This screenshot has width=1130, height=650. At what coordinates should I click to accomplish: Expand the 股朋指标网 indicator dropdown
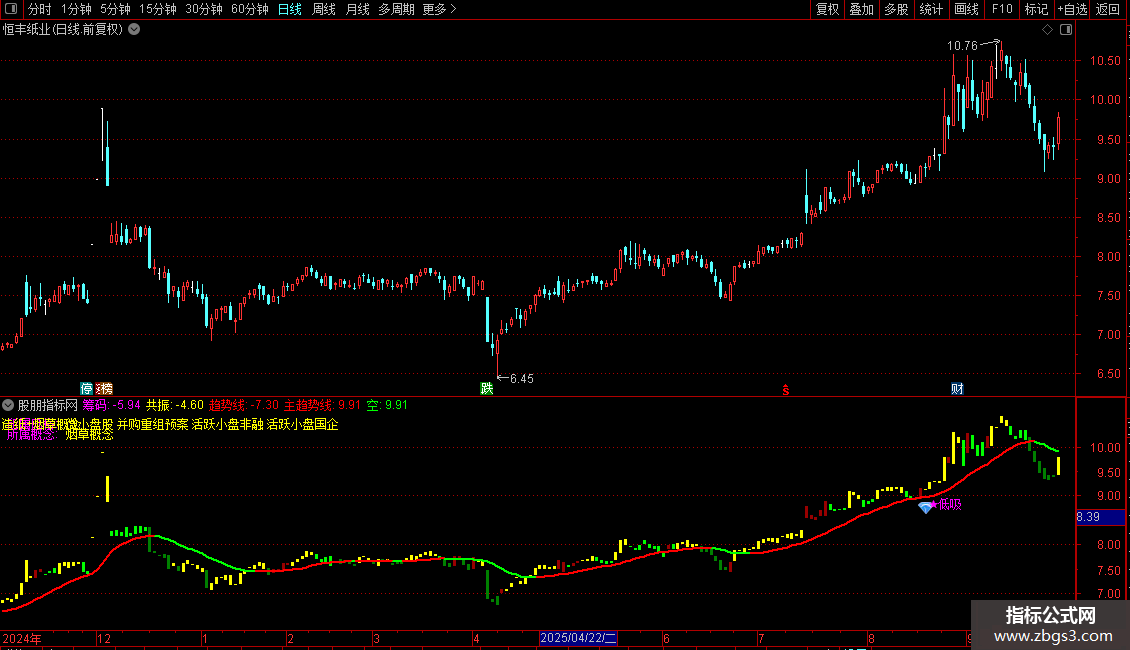[x=8, y=405]
